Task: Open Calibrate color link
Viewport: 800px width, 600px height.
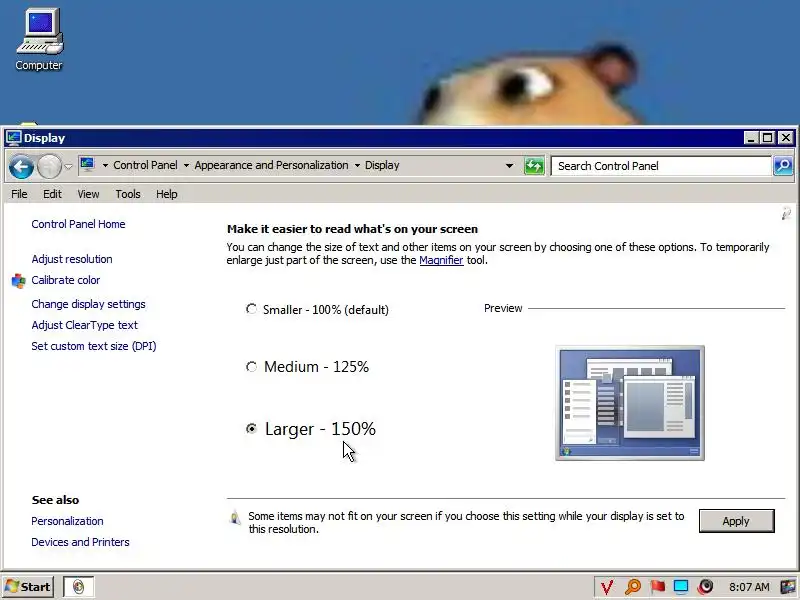Action: pos(66,280)
